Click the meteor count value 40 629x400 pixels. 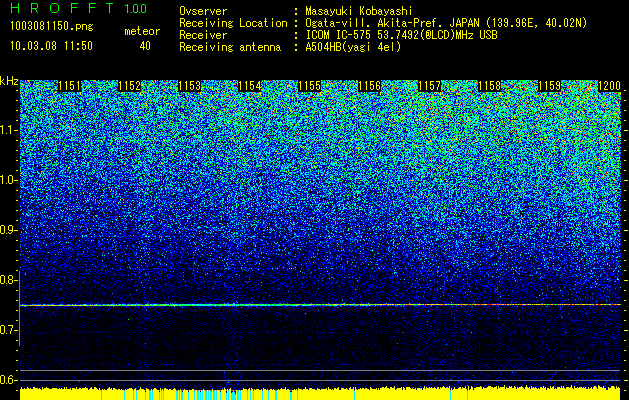click(x=145, y=46)
